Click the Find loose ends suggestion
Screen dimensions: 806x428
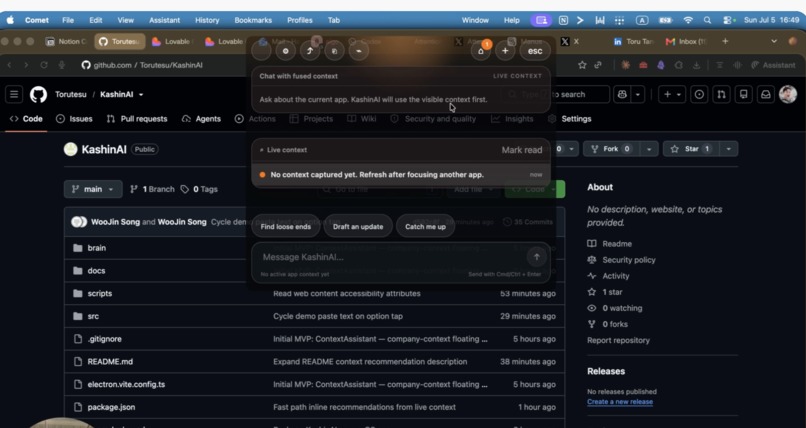coord(286,227)
